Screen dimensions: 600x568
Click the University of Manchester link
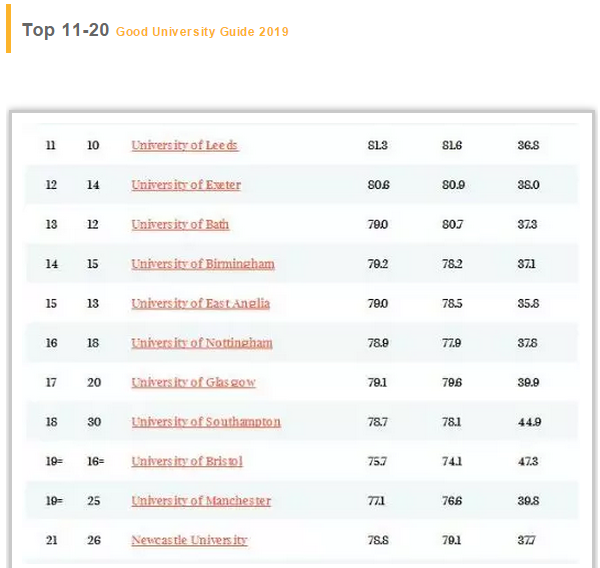pyautogui.click(x=200, y=501)
